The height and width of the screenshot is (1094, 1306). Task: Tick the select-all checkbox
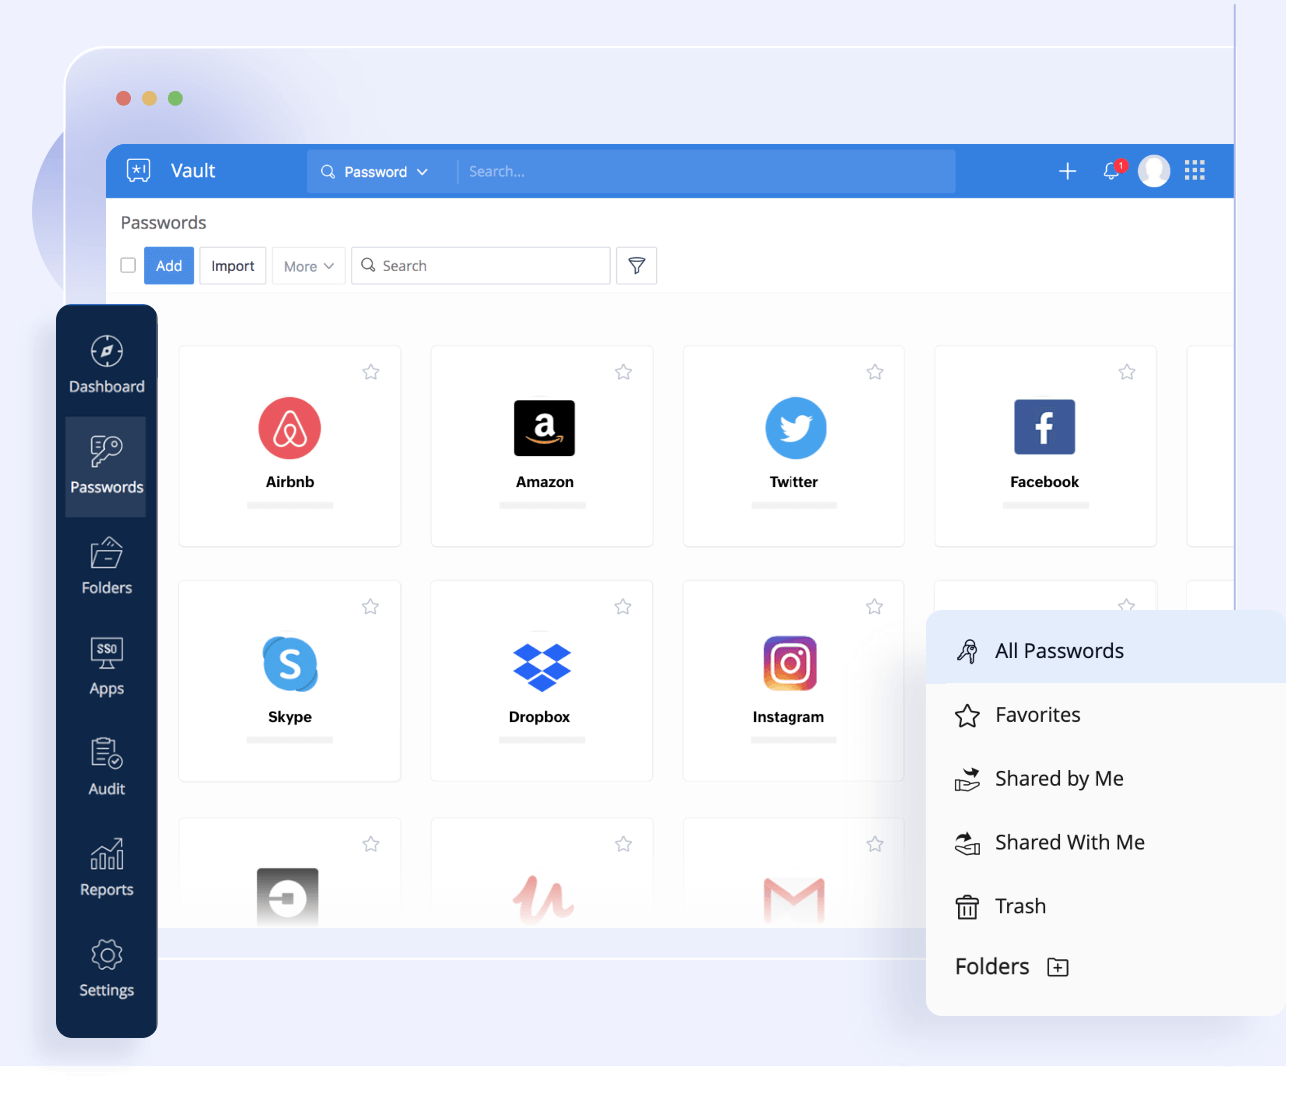pos(128,265)
